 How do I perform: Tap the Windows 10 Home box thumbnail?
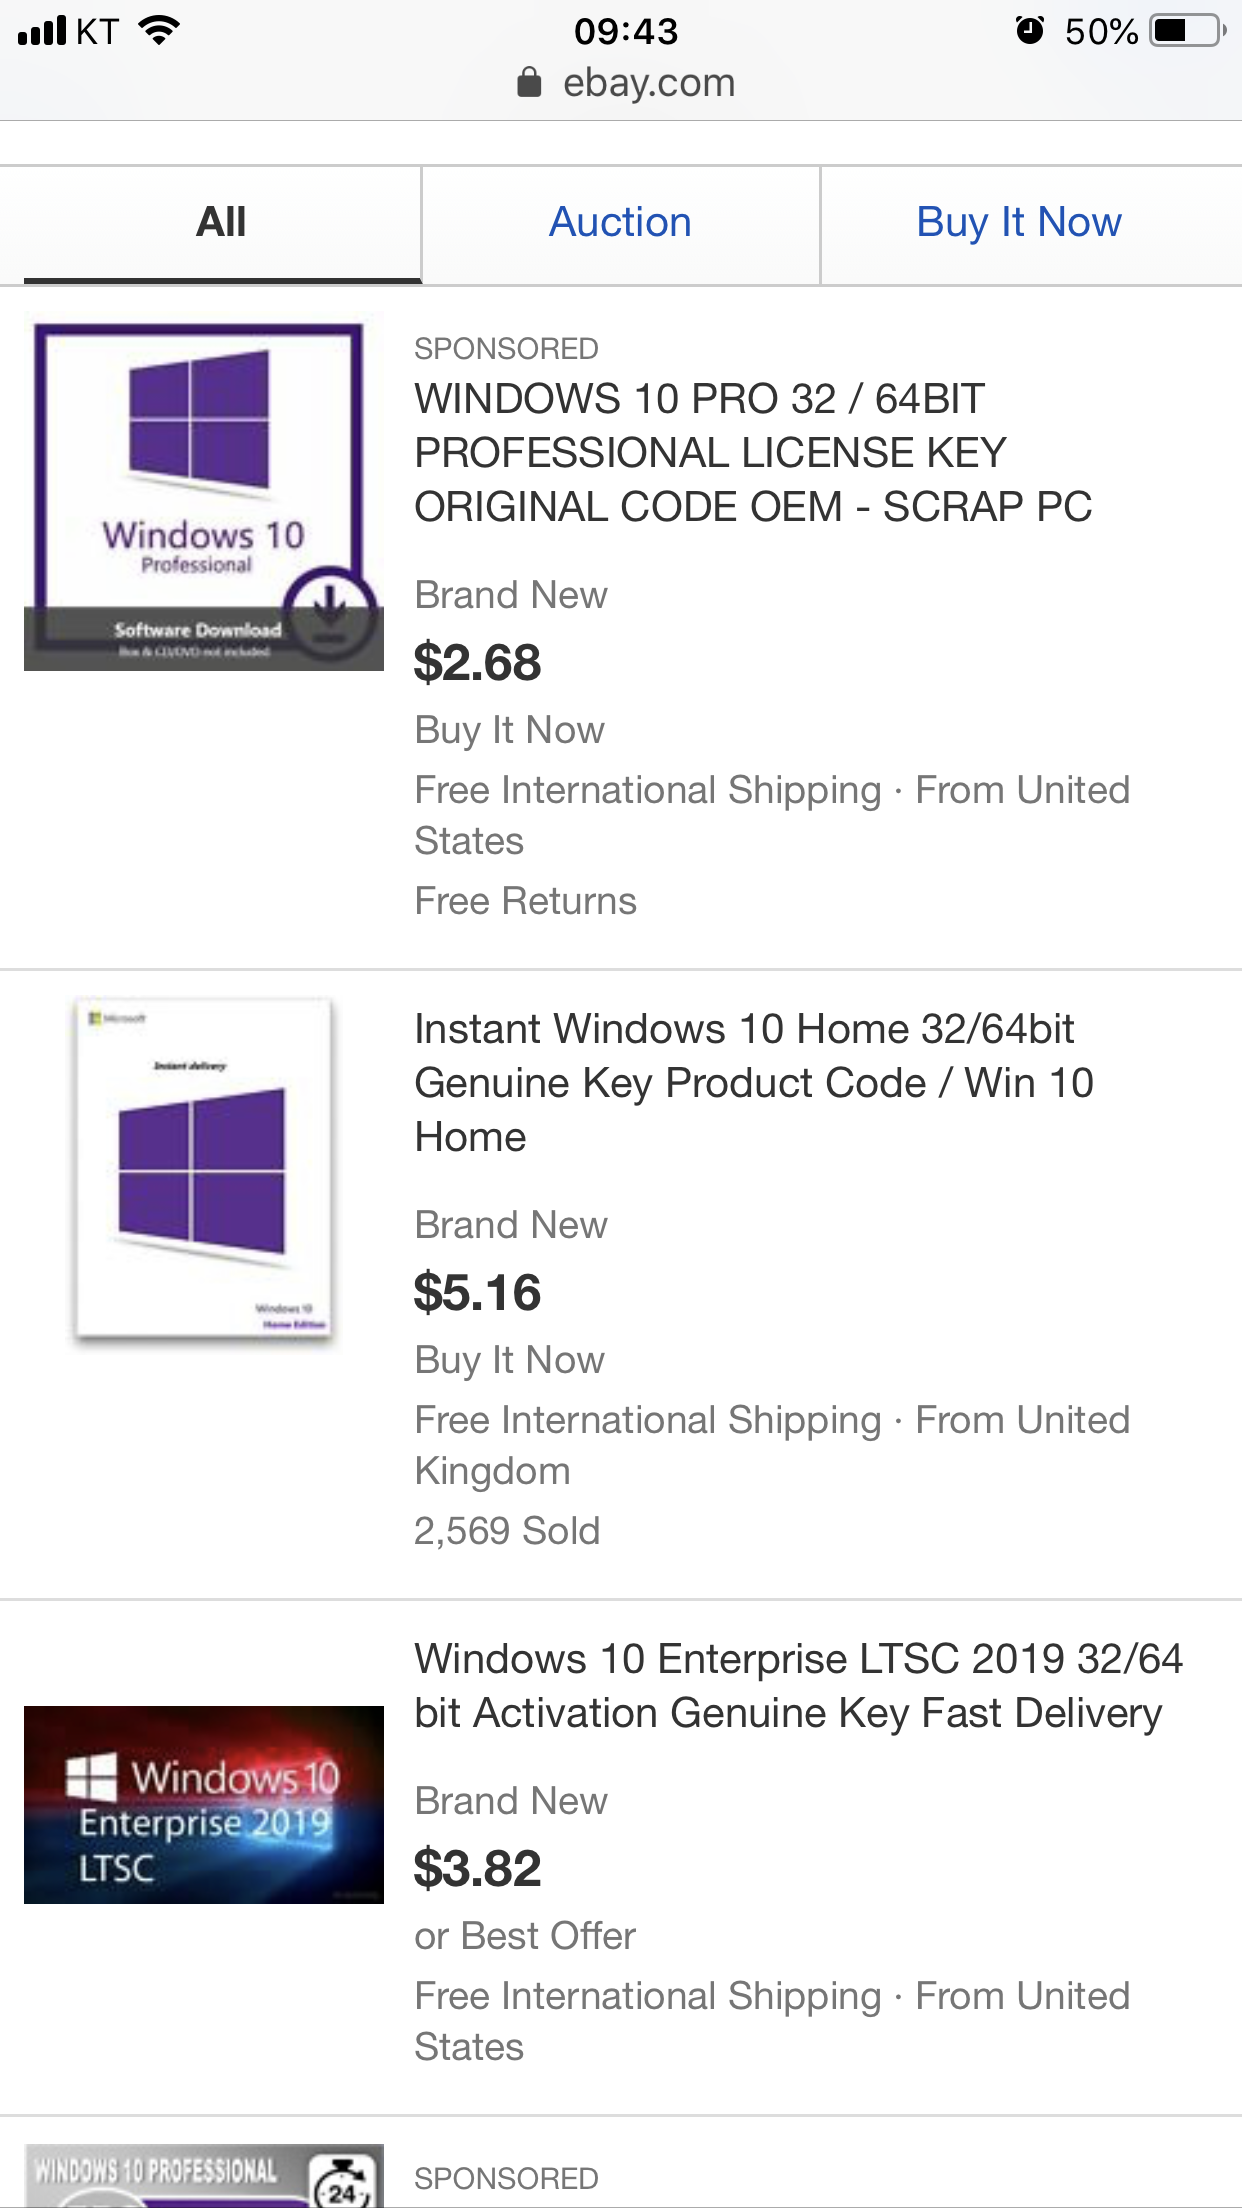point(203,1168)
